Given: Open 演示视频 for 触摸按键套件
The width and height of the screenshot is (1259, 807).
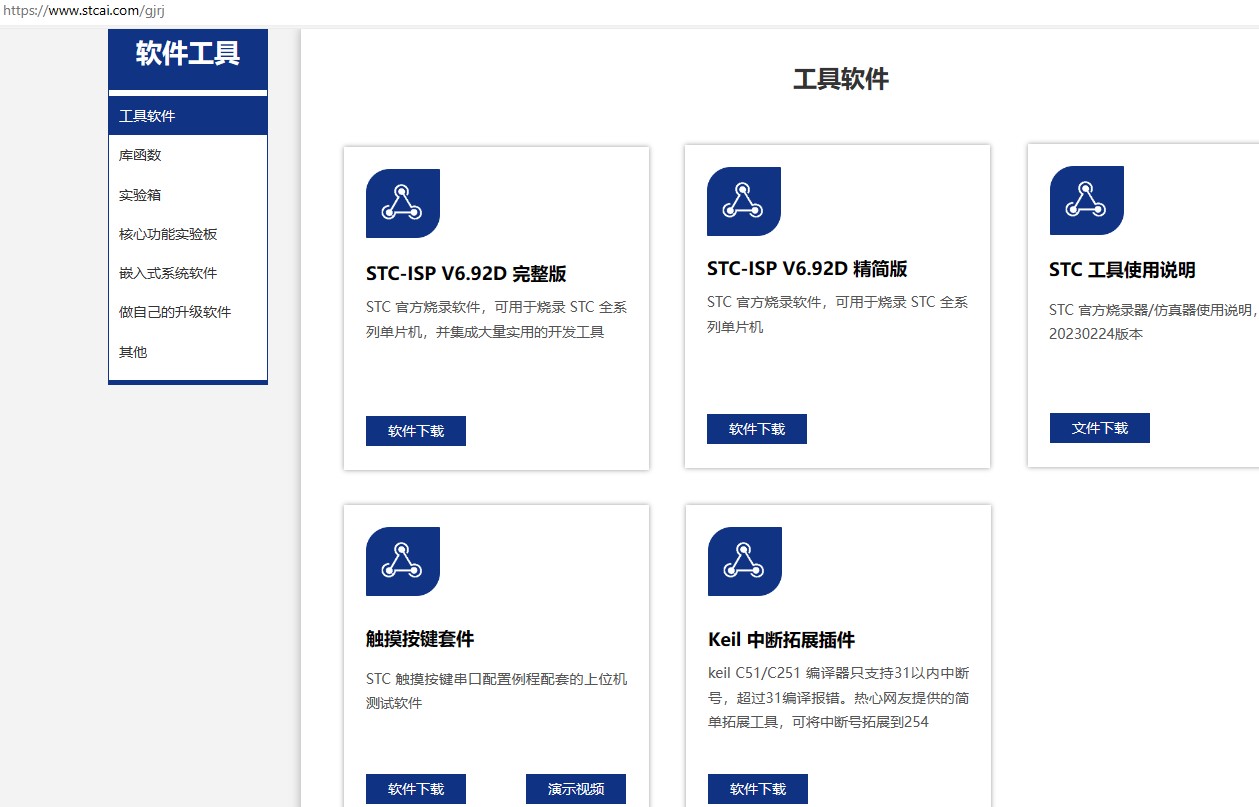Looking at the screenshot, I should coord(576,789).
